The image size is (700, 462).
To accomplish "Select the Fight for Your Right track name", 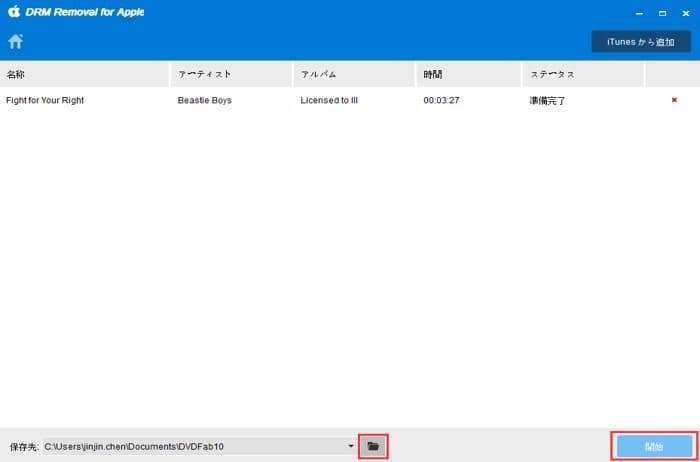I will point(45,100).
